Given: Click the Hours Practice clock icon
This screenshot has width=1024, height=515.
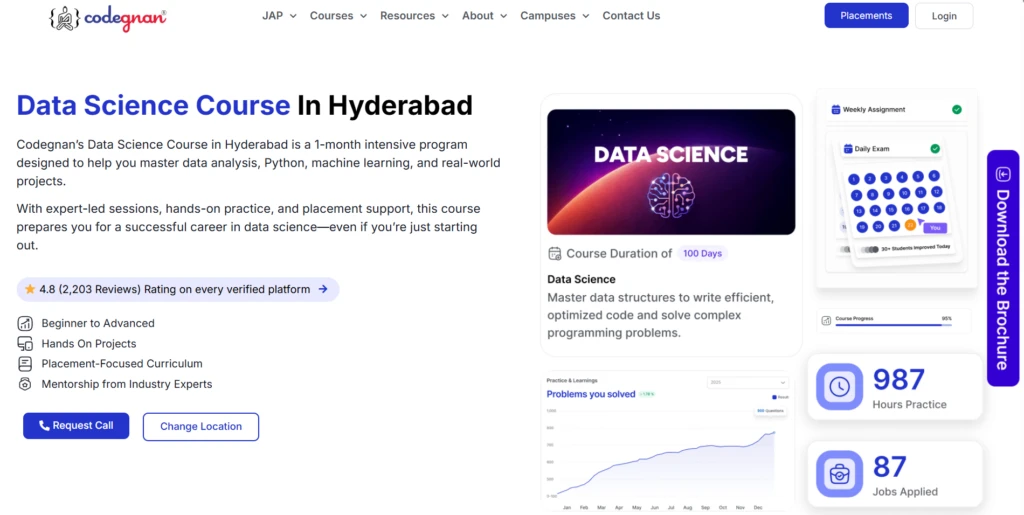Looking at the screenshot, I should (839, 387).
